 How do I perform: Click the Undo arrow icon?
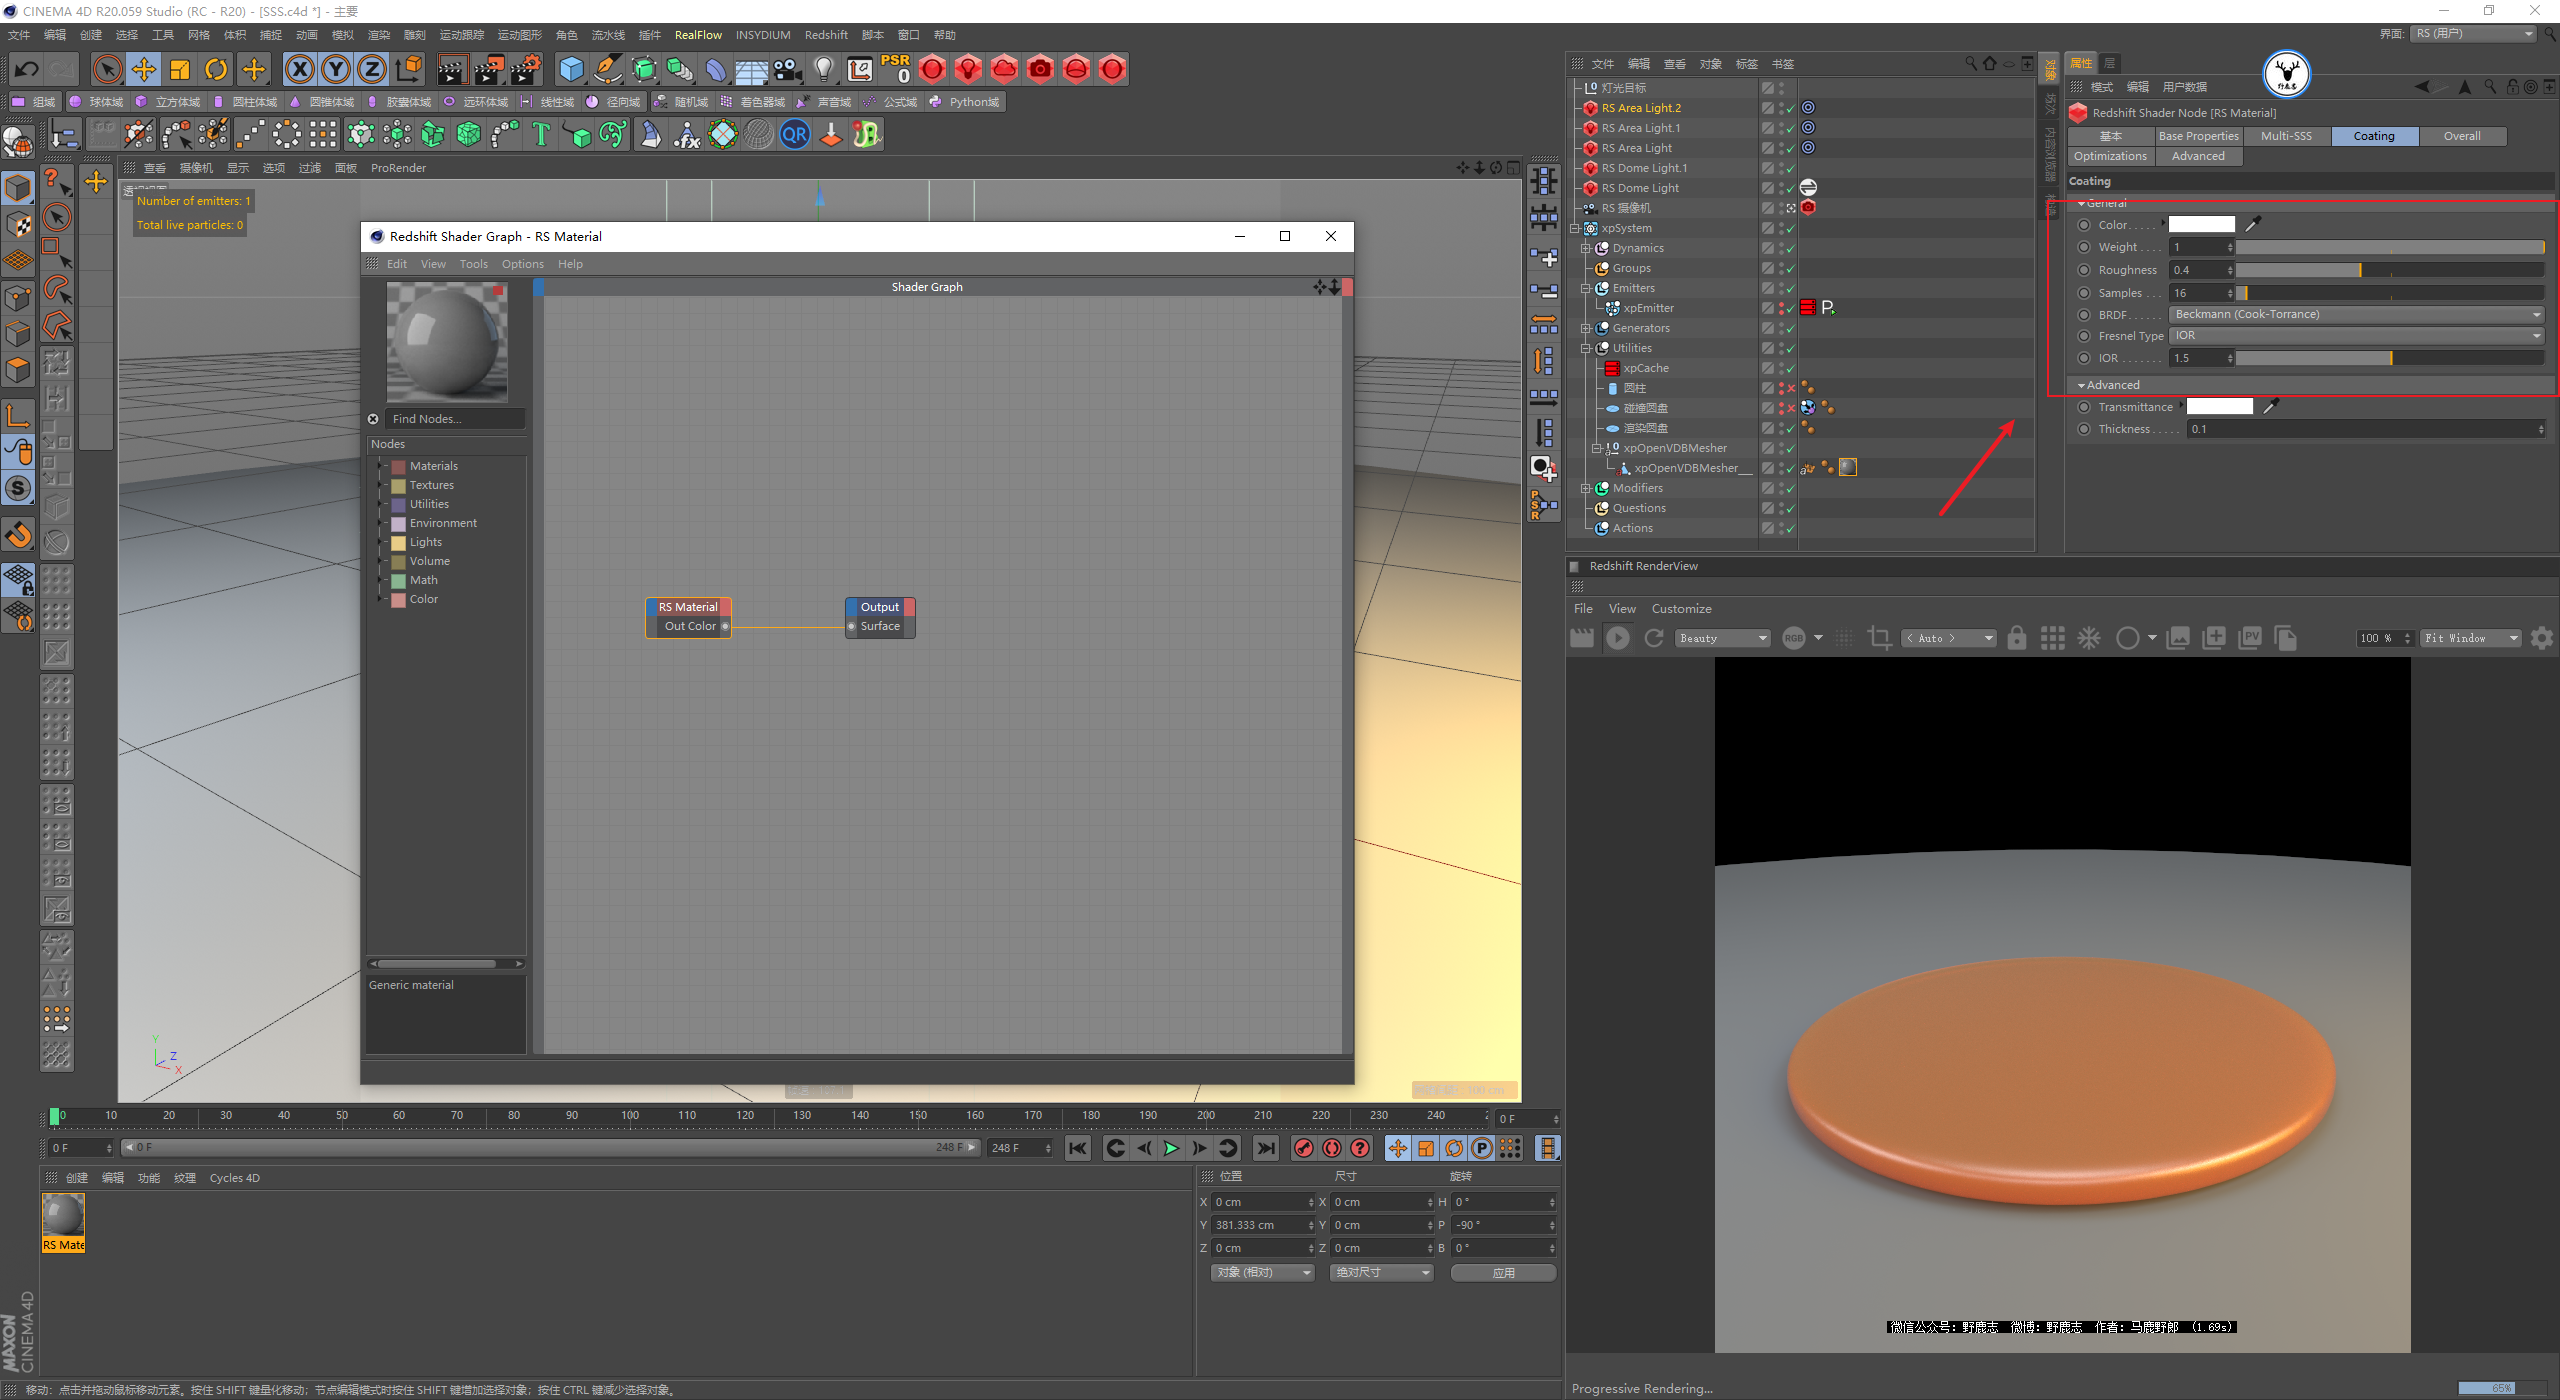27,69
